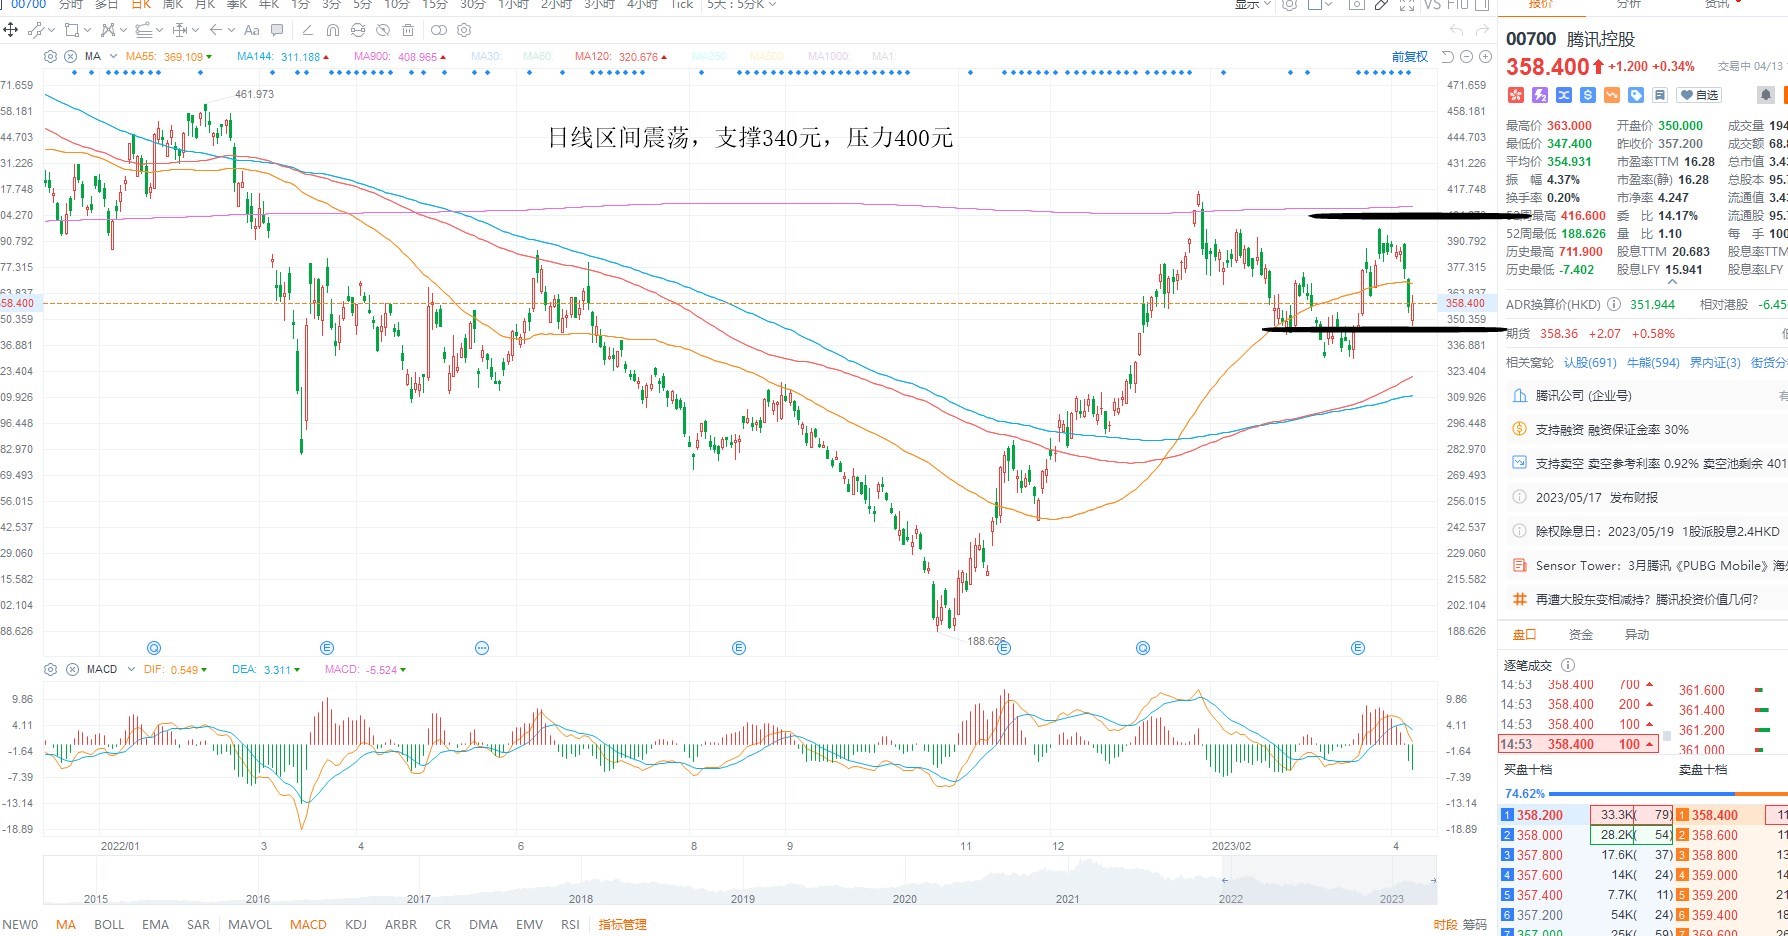Expand the MACD indicator dropdown arrow
Image resolution: width=1788 pixels, height=936 pixels.
[x=131, y=669]
